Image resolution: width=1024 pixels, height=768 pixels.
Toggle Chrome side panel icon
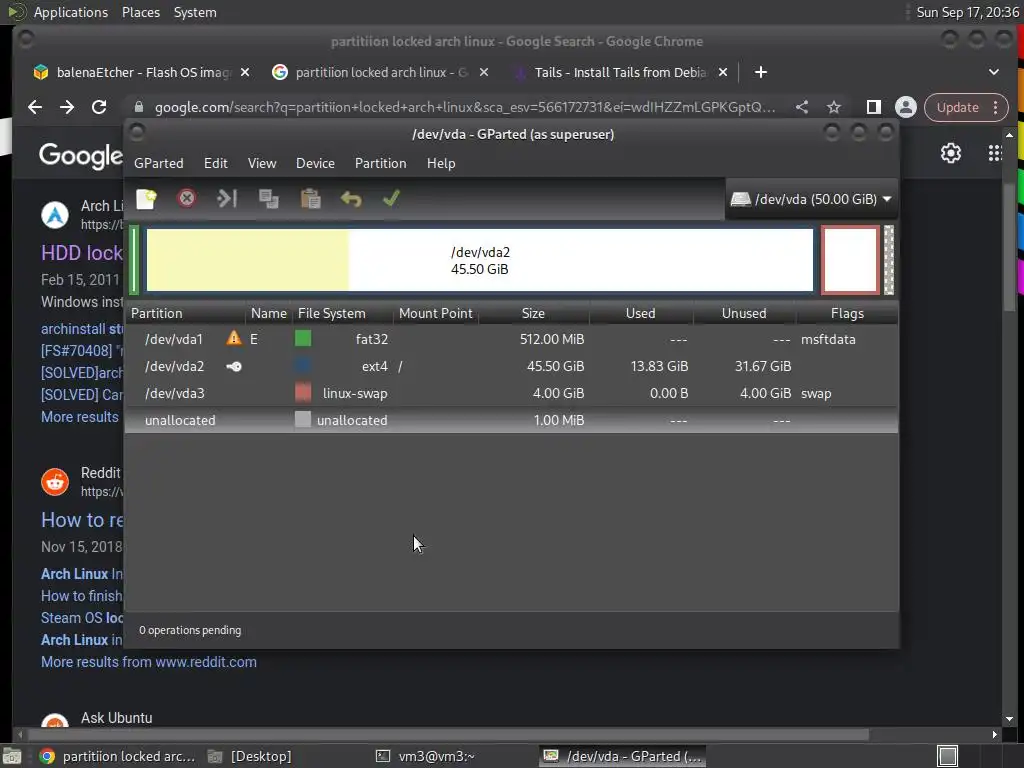pos(873,107)
